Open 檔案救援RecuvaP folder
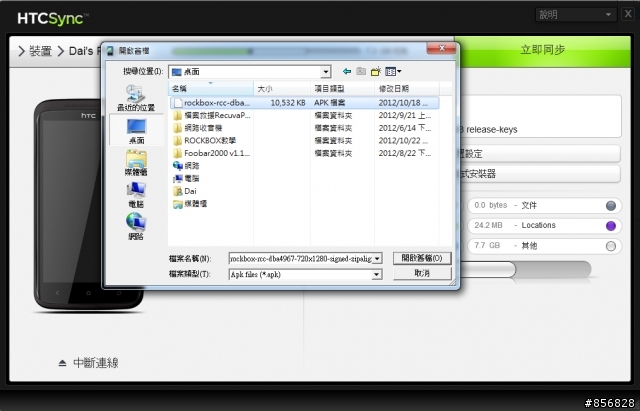Screen dimensions: 640x411 (x=211, y=116)
